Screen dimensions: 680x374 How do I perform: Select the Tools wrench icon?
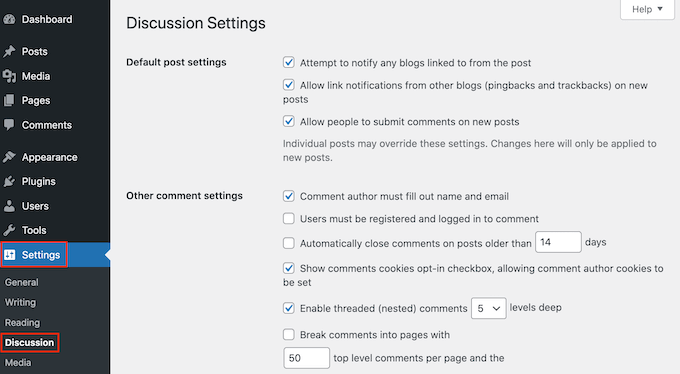(9, 230)
